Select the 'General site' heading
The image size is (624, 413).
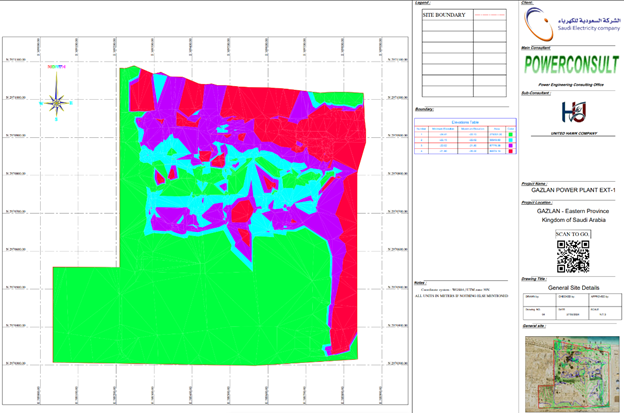(534, 326)
